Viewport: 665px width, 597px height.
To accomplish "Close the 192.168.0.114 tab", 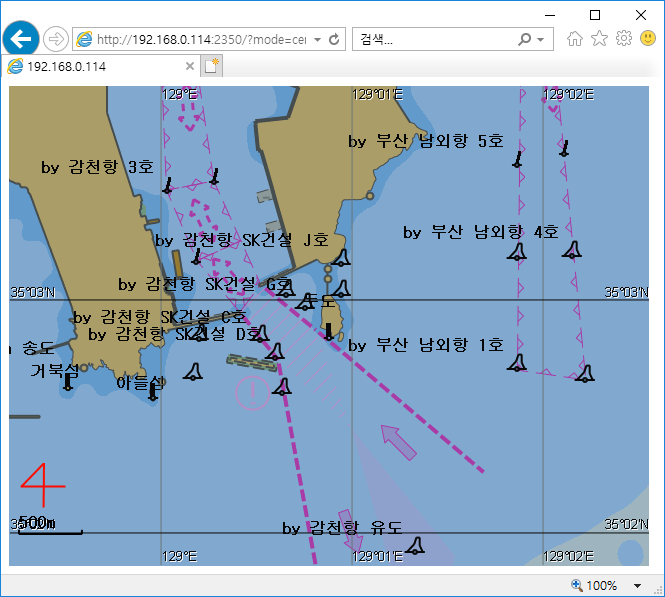I will (x=190, y=66).
